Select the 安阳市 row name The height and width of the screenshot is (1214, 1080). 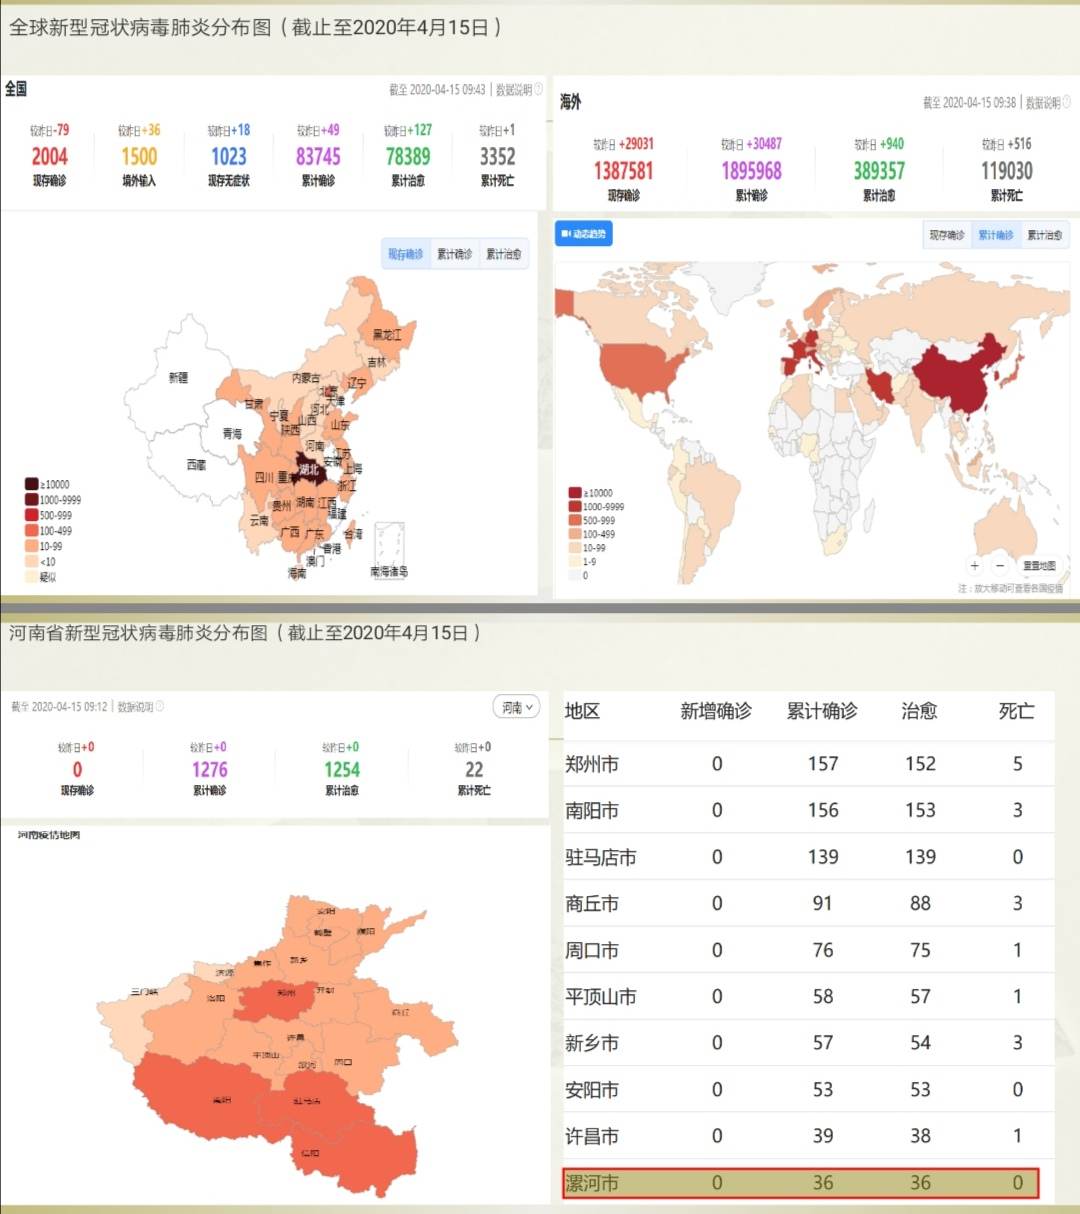pos(592,1090)
